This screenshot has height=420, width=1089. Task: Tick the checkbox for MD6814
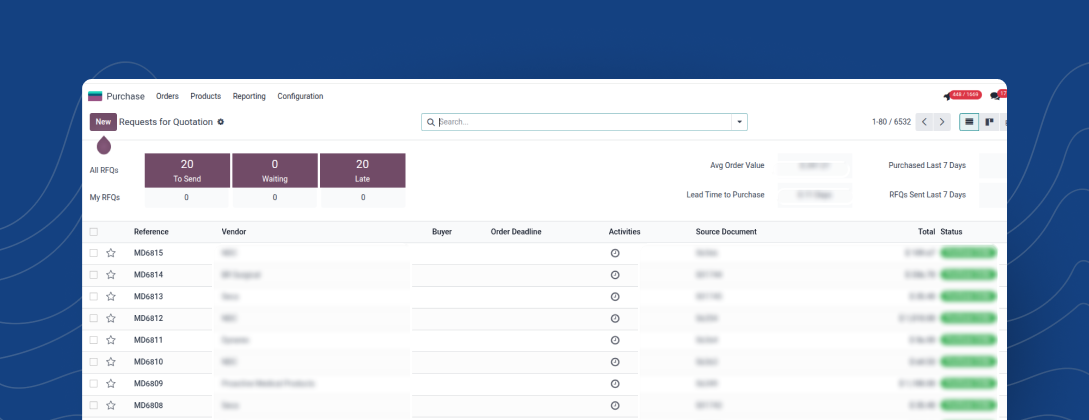[x=94, y=275]
